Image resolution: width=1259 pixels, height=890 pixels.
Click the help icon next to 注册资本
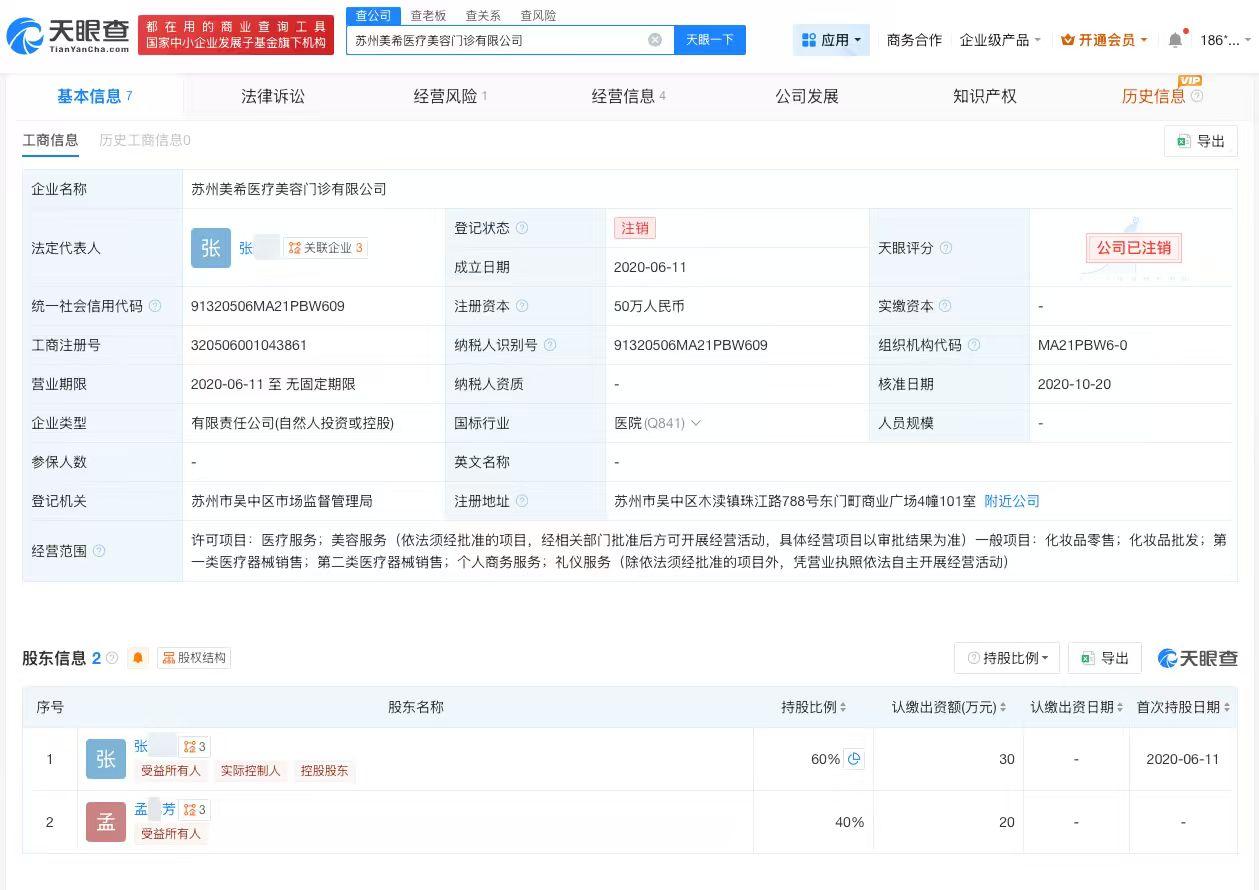point(522,306)
